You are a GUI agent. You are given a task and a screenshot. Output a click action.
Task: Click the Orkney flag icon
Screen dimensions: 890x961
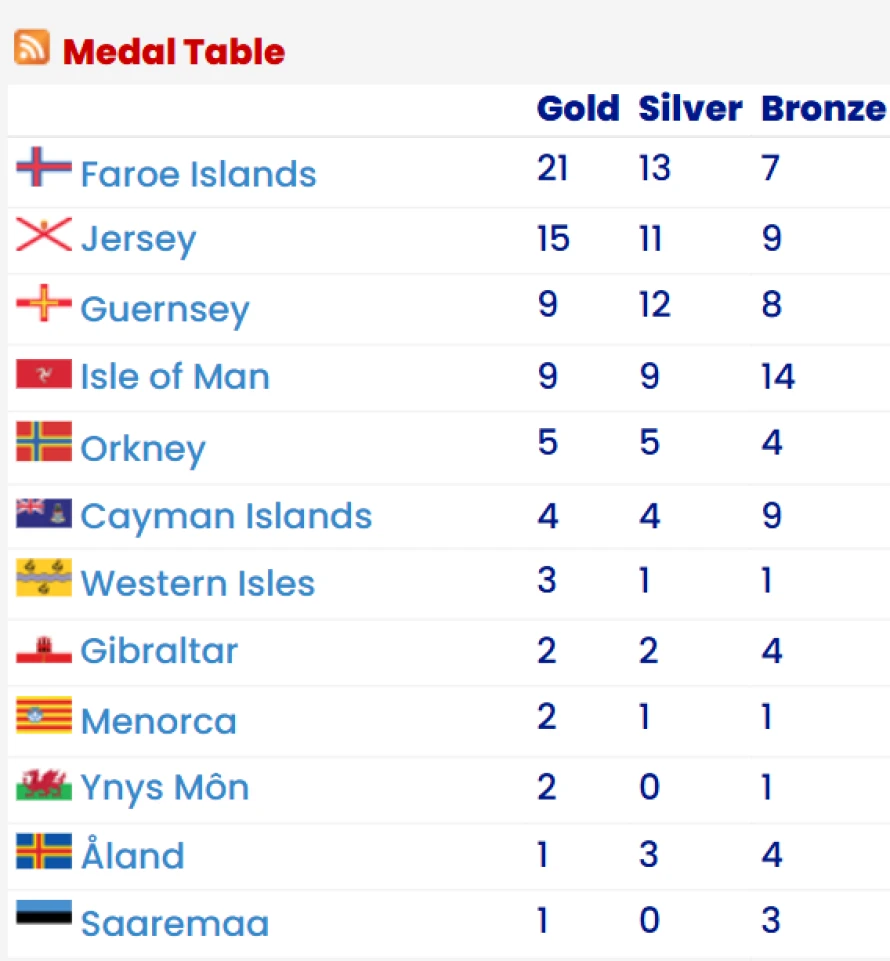click(x=44, y=441)
